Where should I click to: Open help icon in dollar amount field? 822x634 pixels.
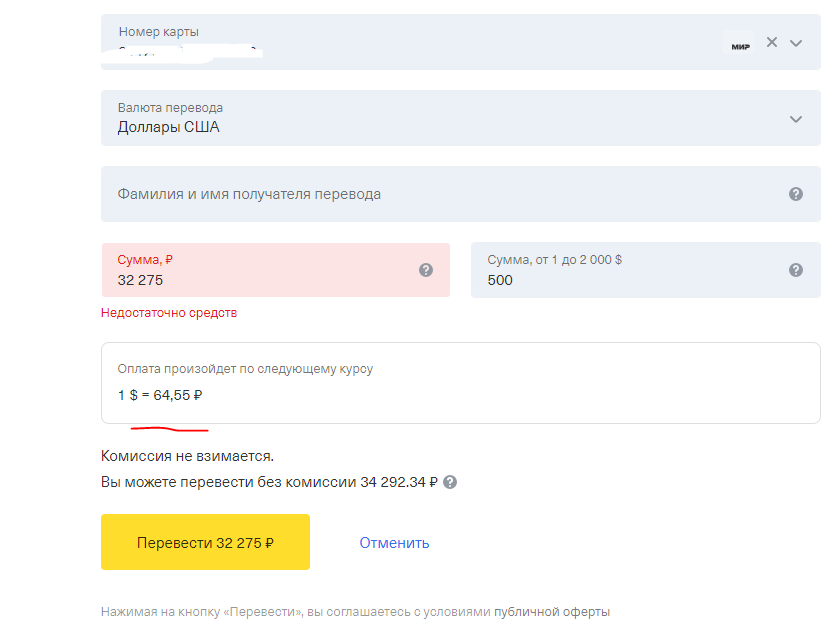[x=796, y=270]
